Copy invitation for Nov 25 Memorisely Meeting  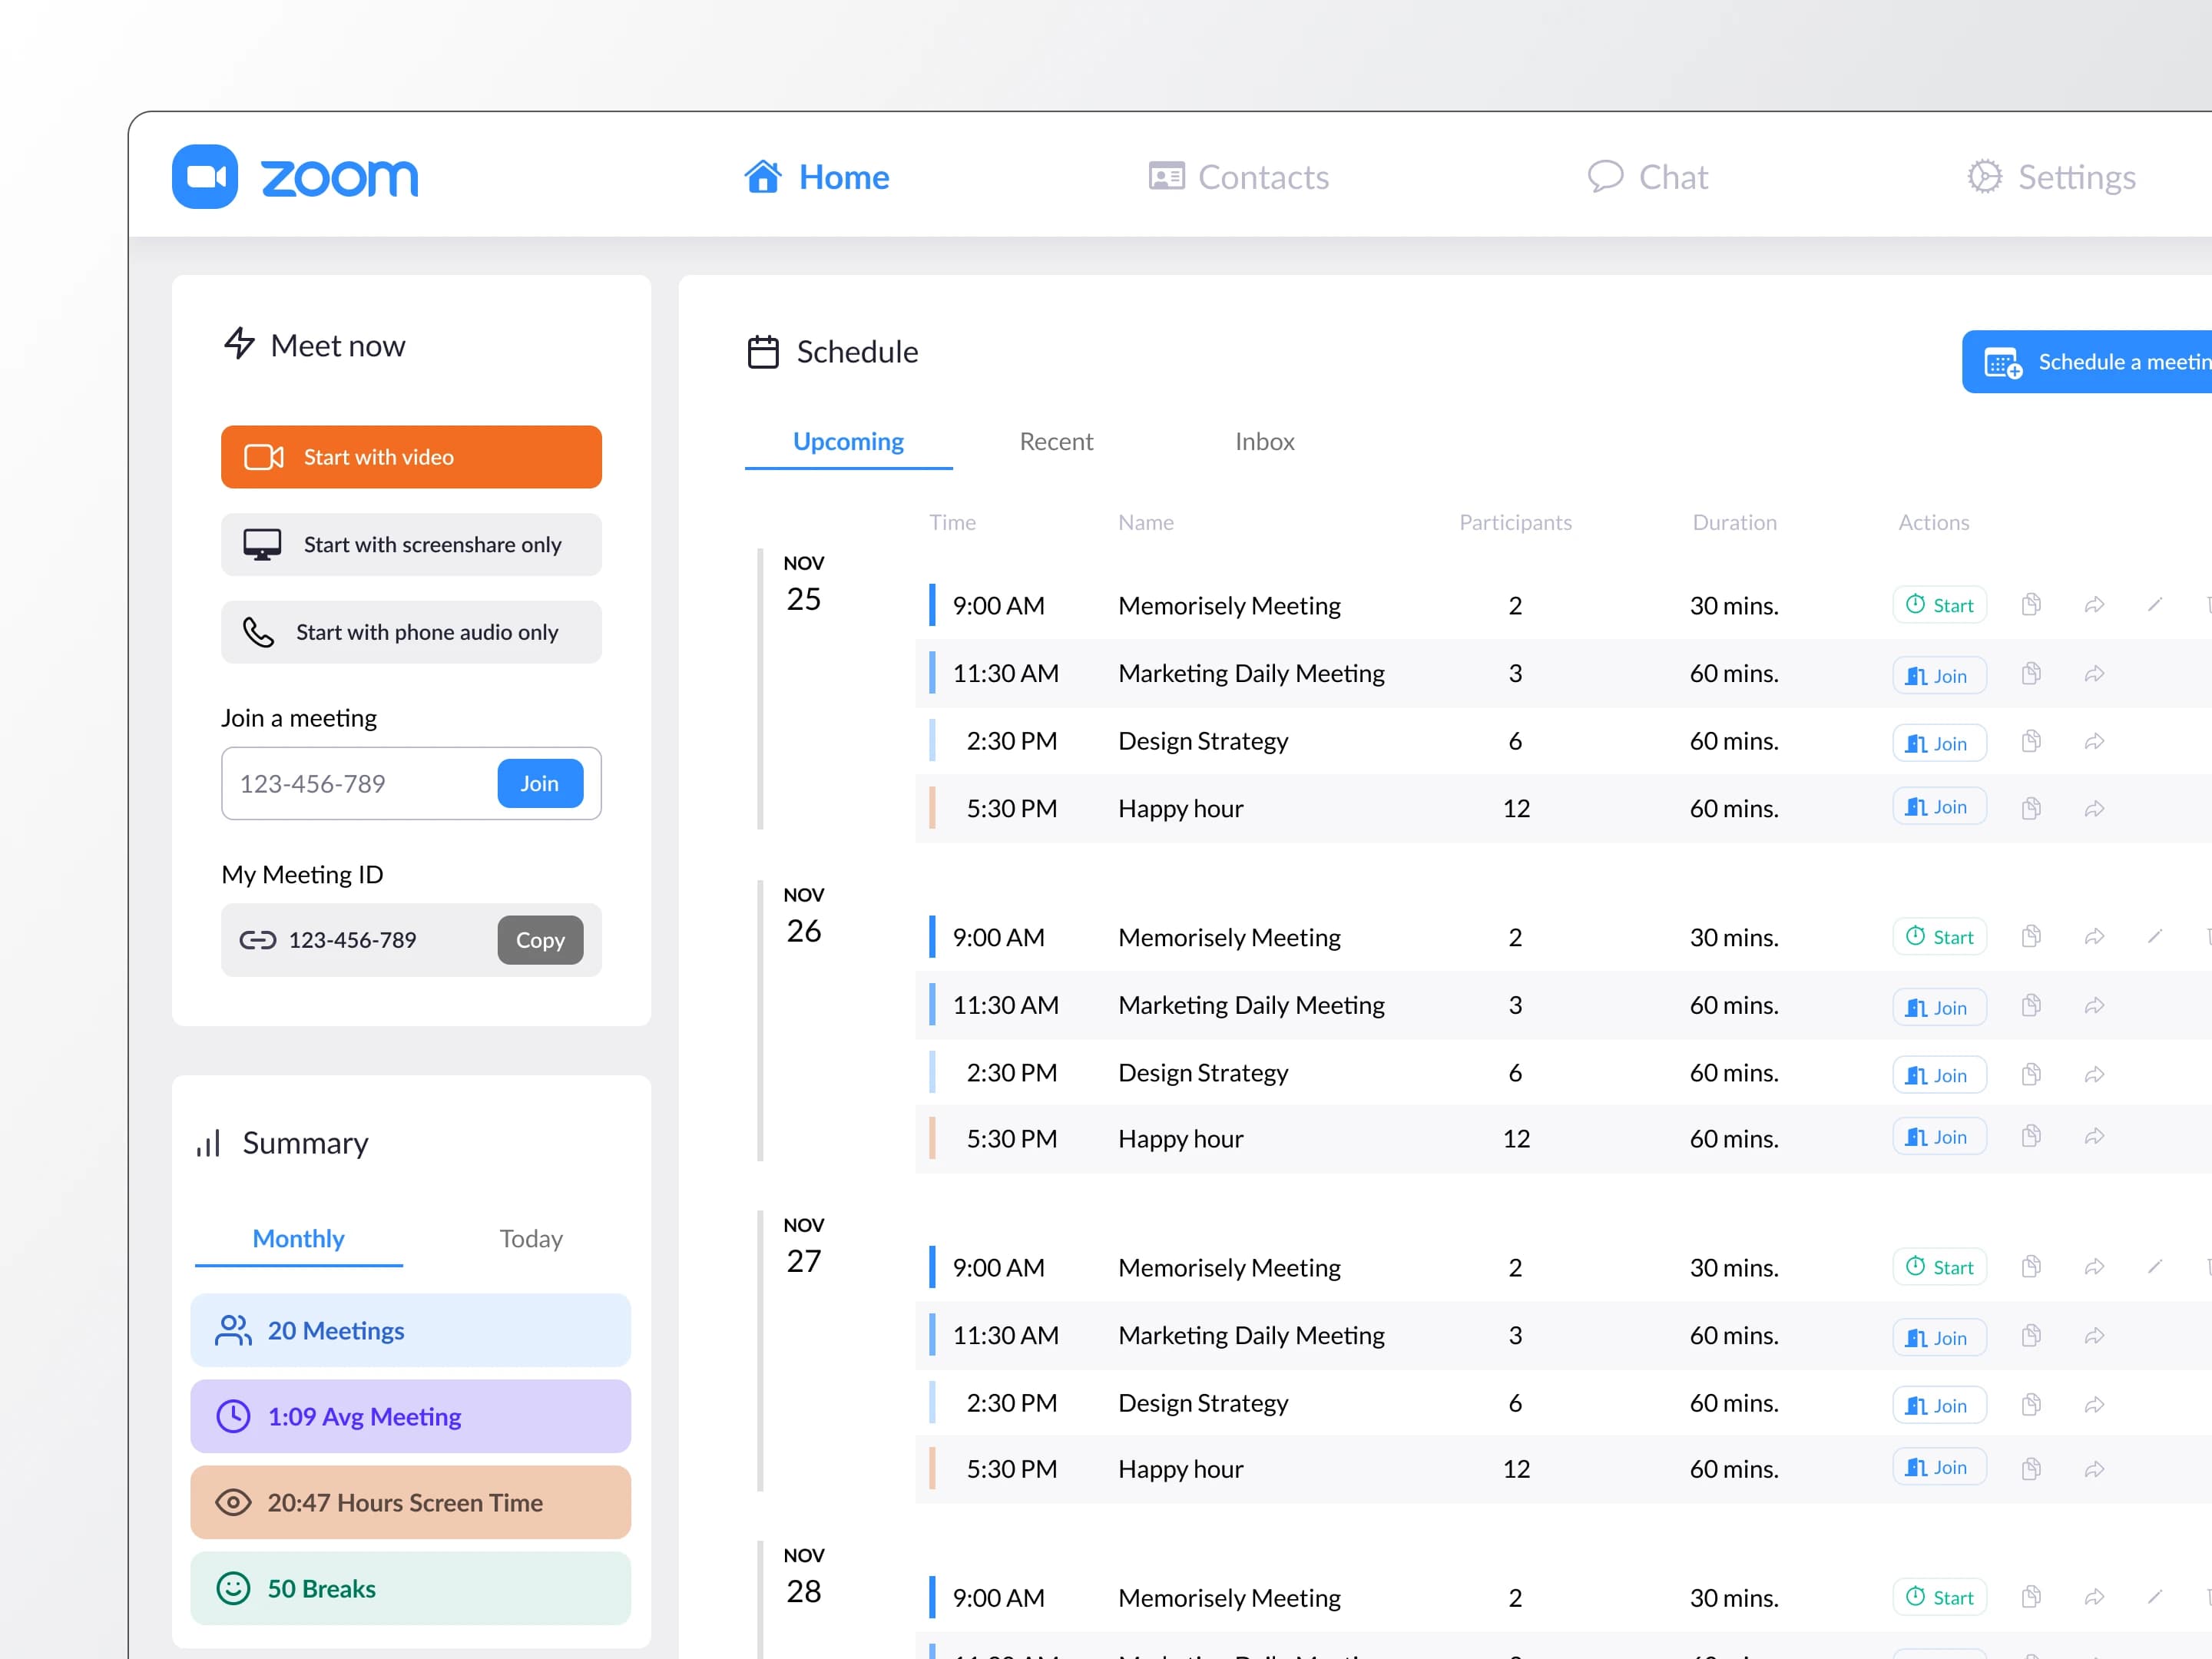point(2031,605)
